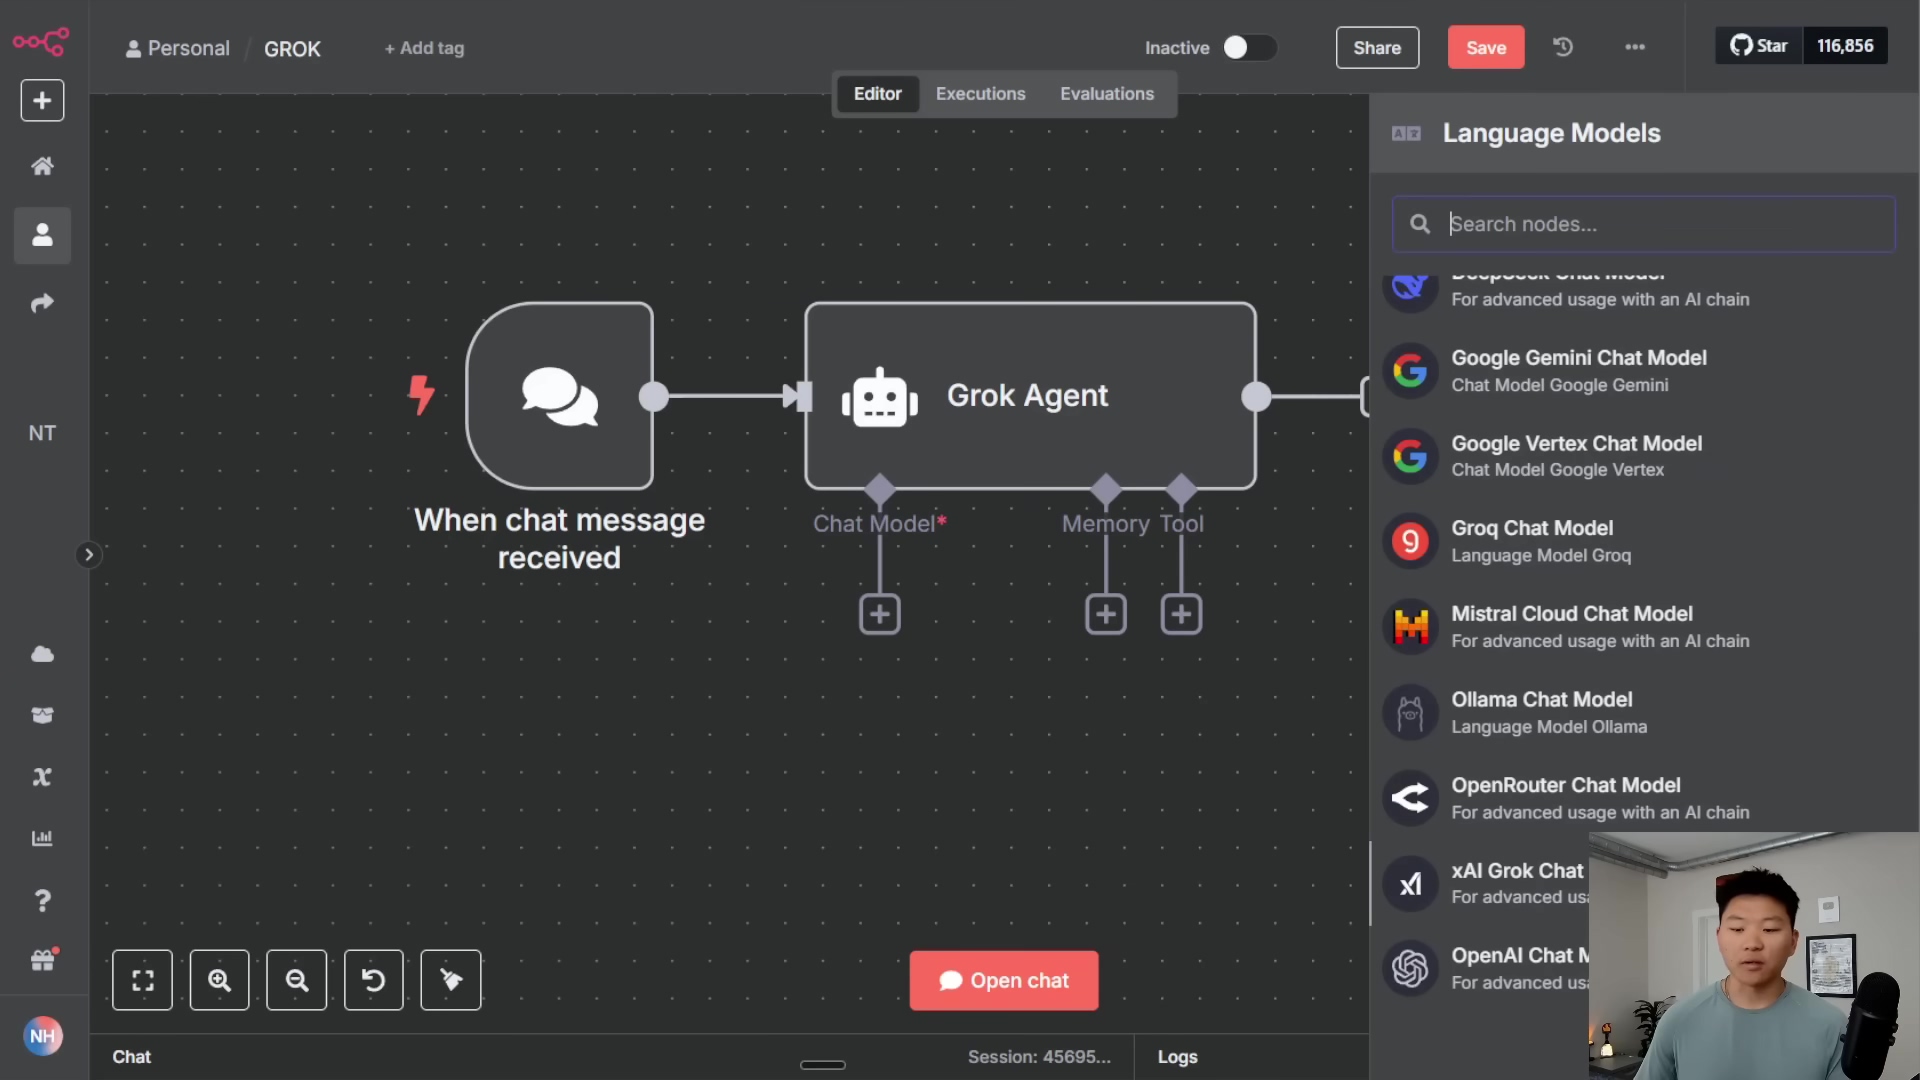Open the Personal user icon in sidebar
Image resolution: width=1920 pixels, height=1080 pixels.
[42, 235]
